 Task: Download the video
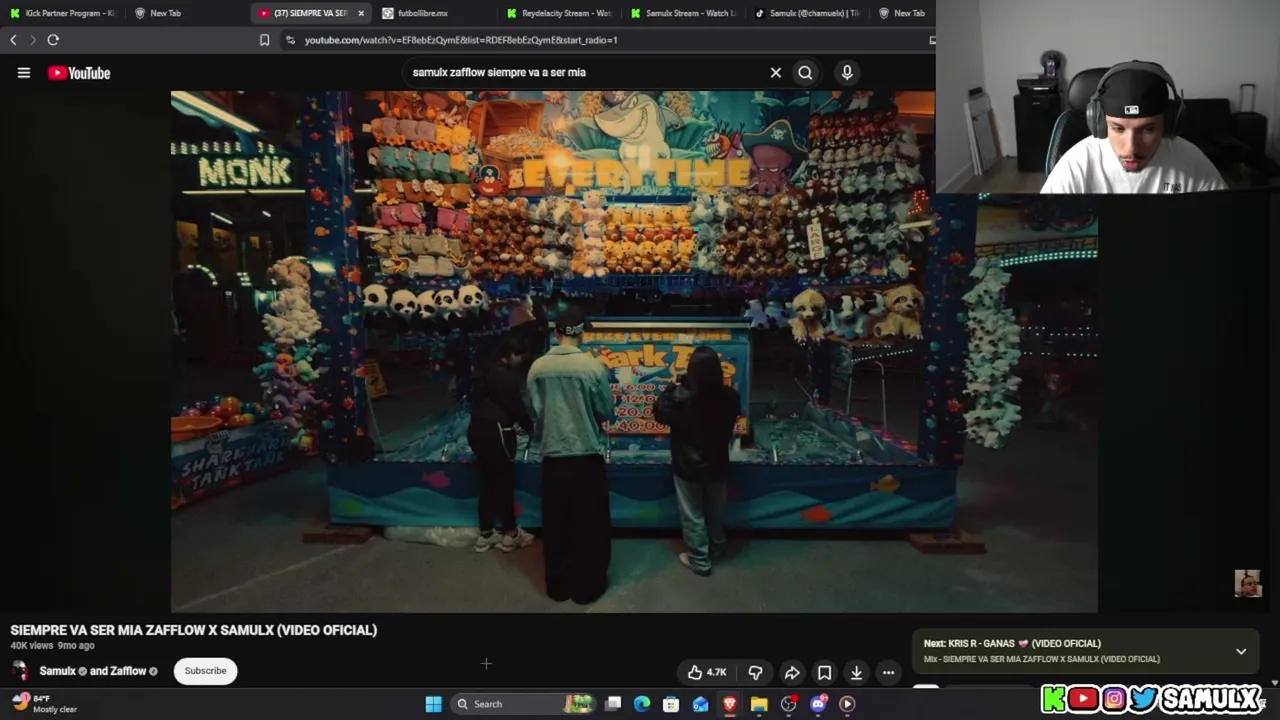click(x=856, y=673)
